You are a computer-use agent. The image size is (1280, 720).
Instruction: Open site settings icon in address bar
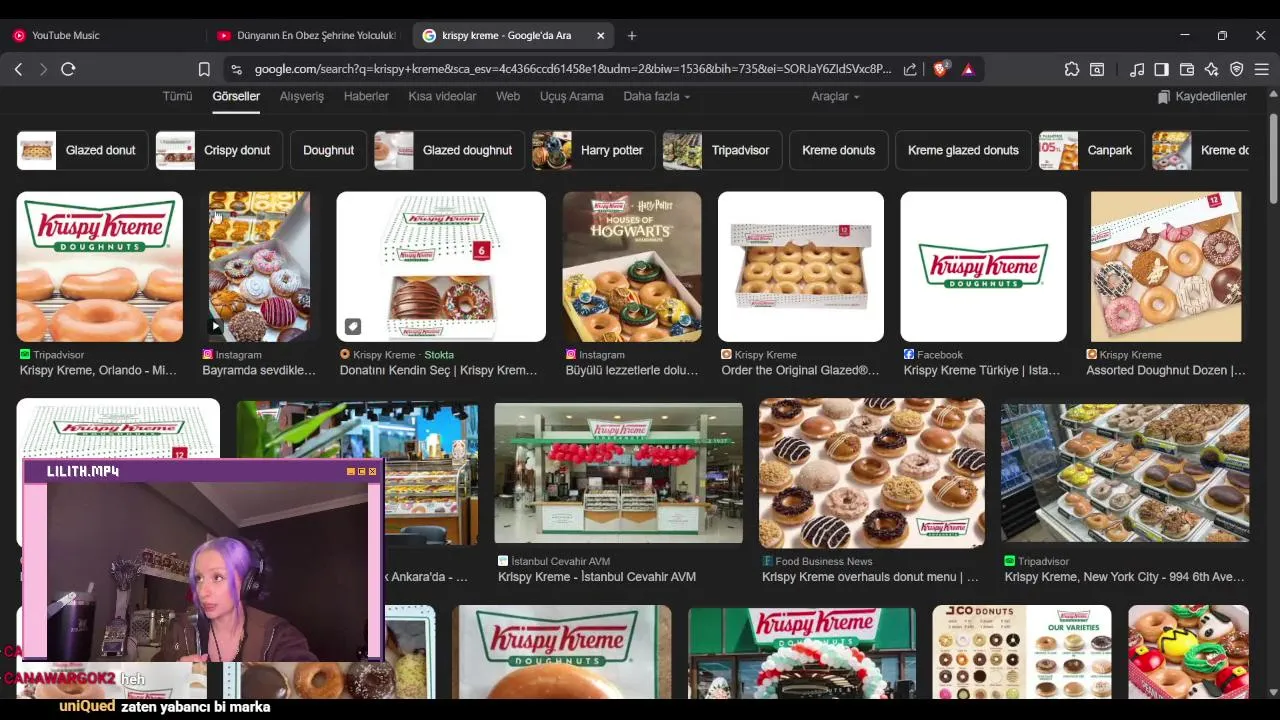point(236,69)
